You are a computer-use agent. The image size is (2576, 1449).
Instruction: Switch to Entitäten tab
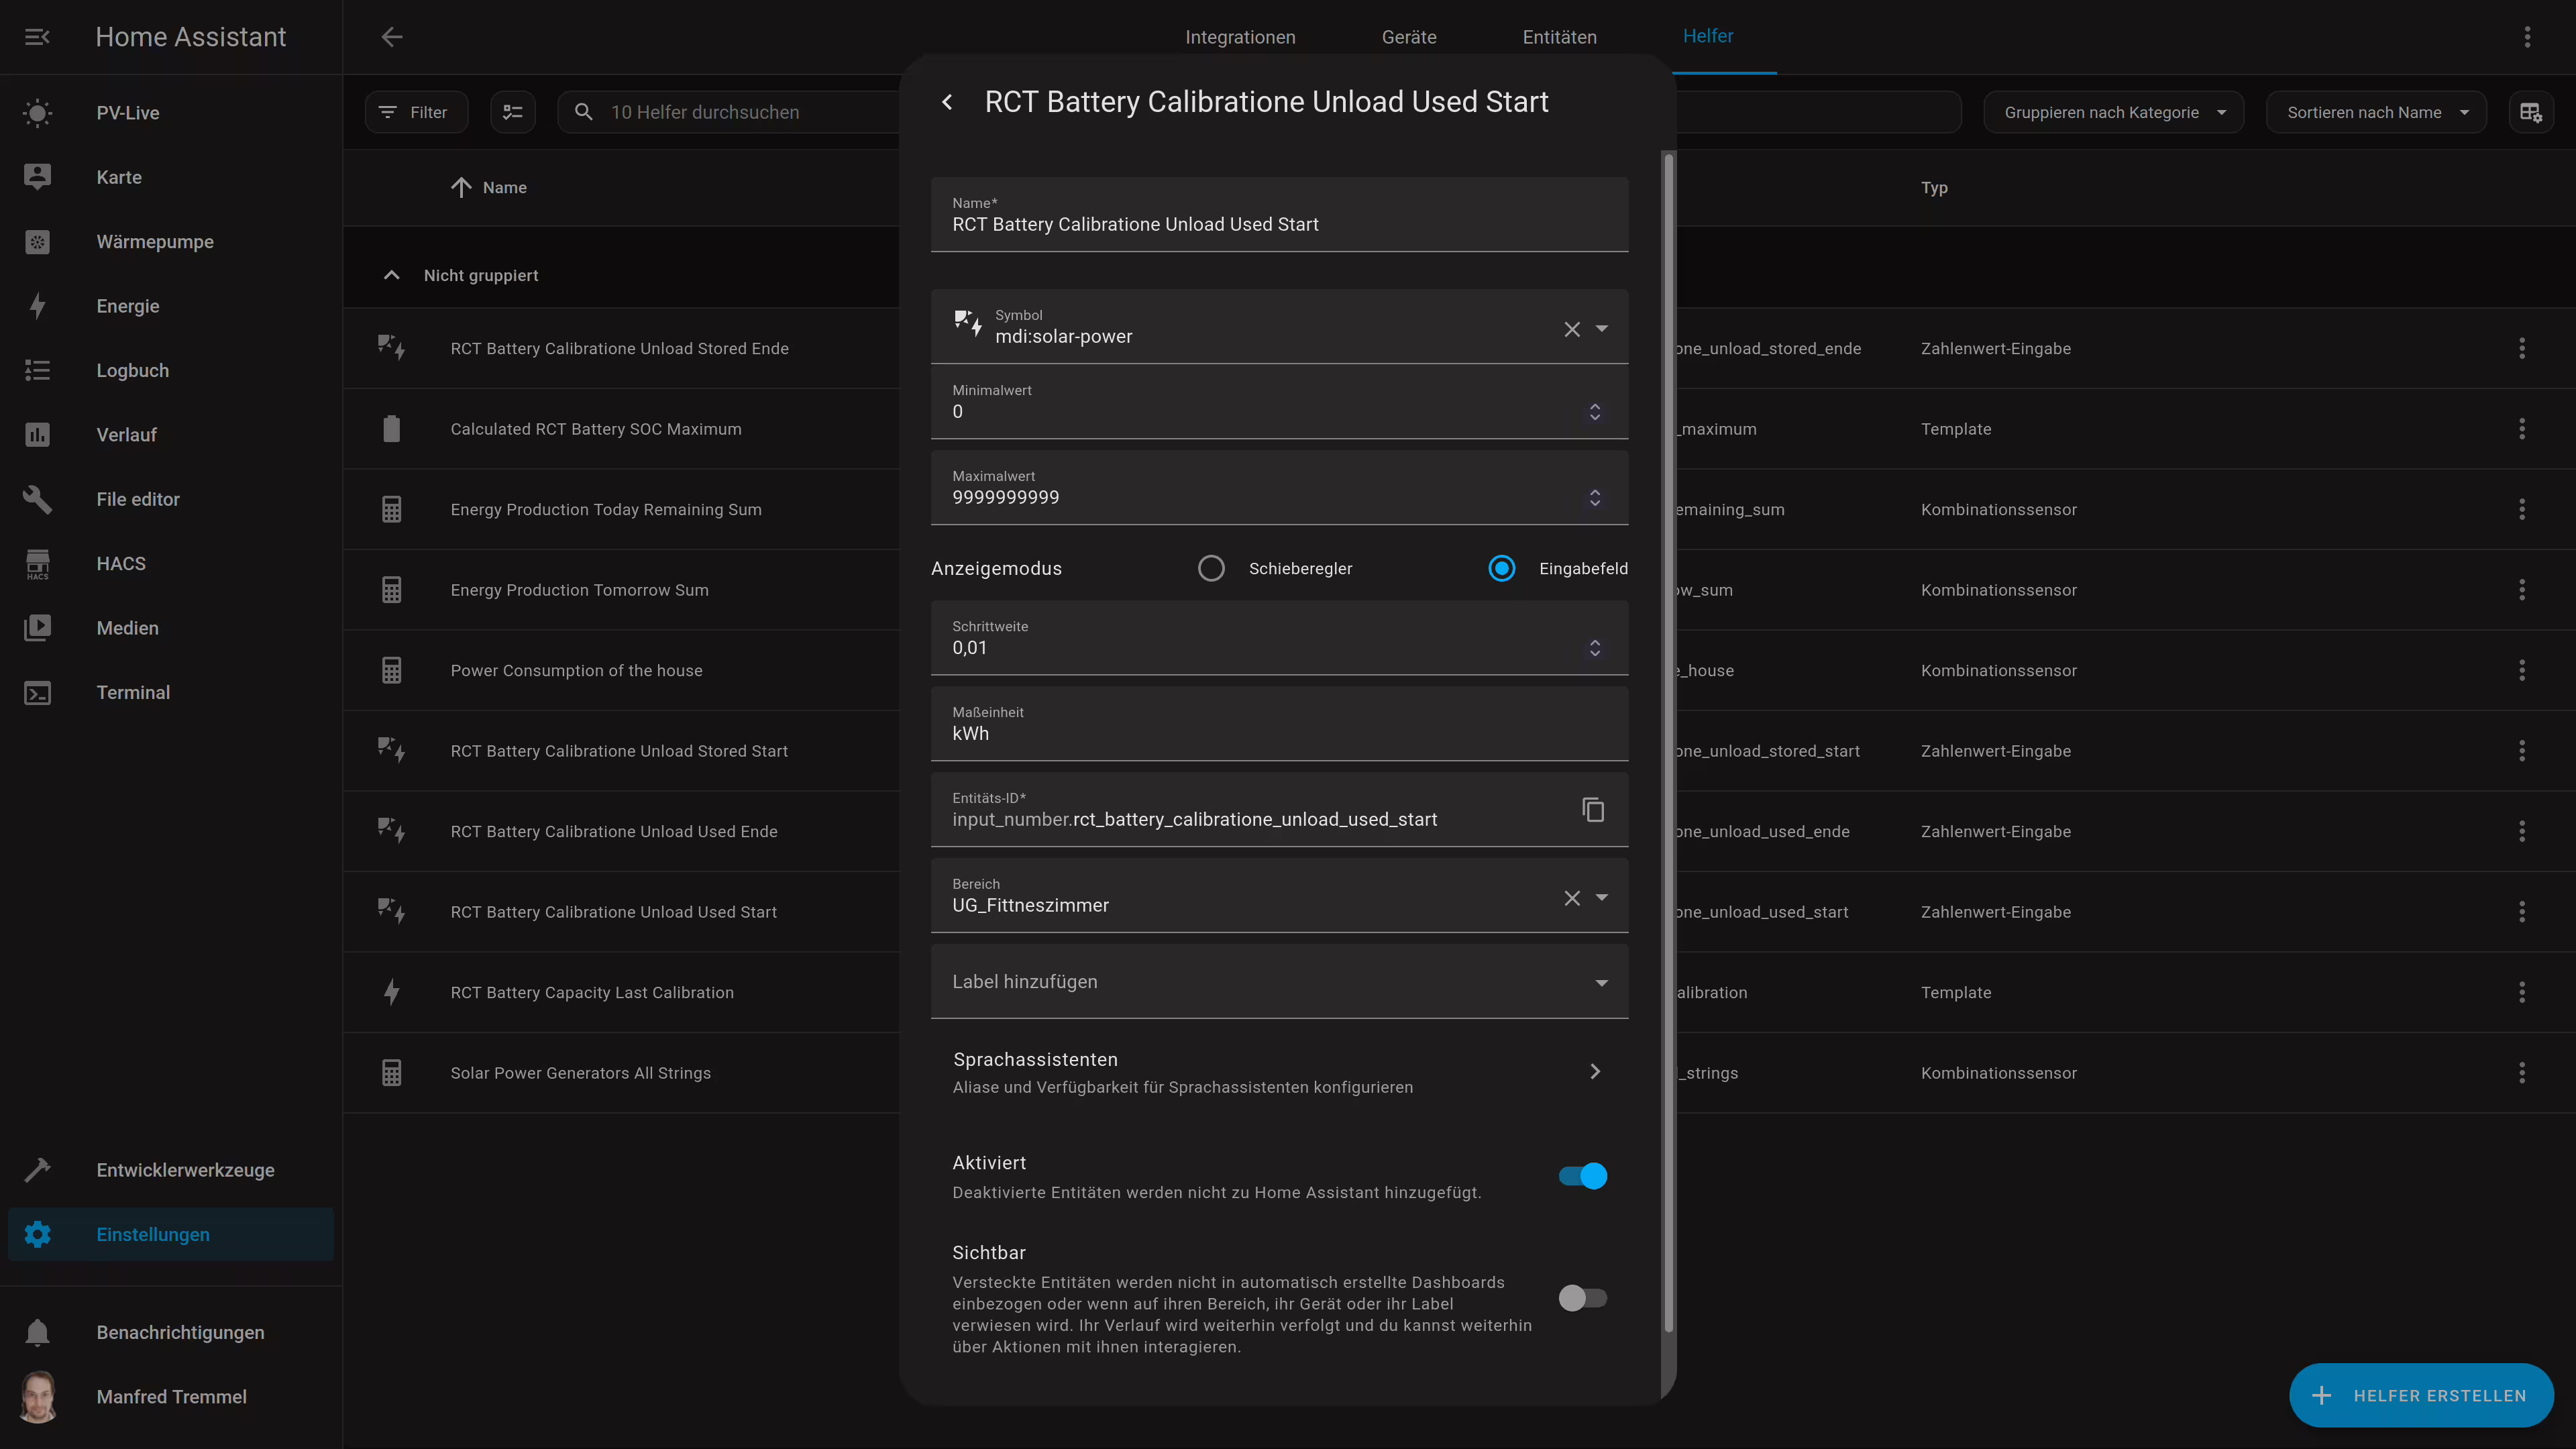coord(1559,37)
